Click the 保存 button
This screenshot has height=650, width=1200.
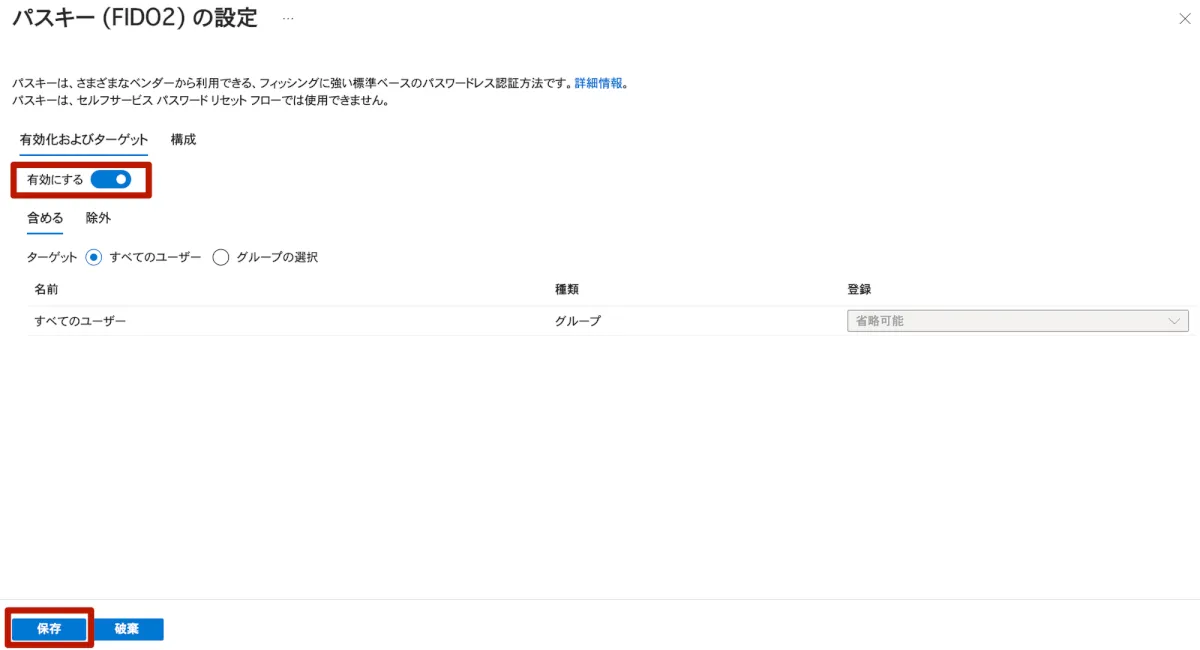click(x=49, y=629)
